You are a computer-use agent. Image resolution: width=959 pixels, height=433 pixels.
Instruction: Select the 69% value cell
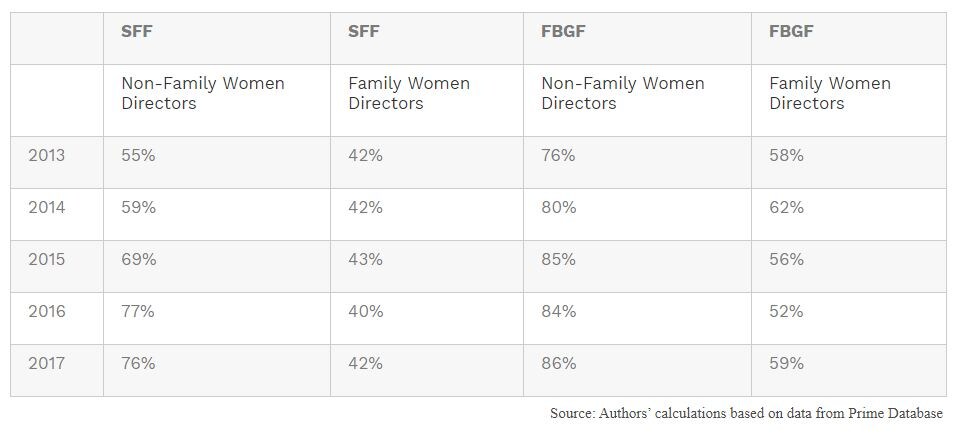[138, 260]
